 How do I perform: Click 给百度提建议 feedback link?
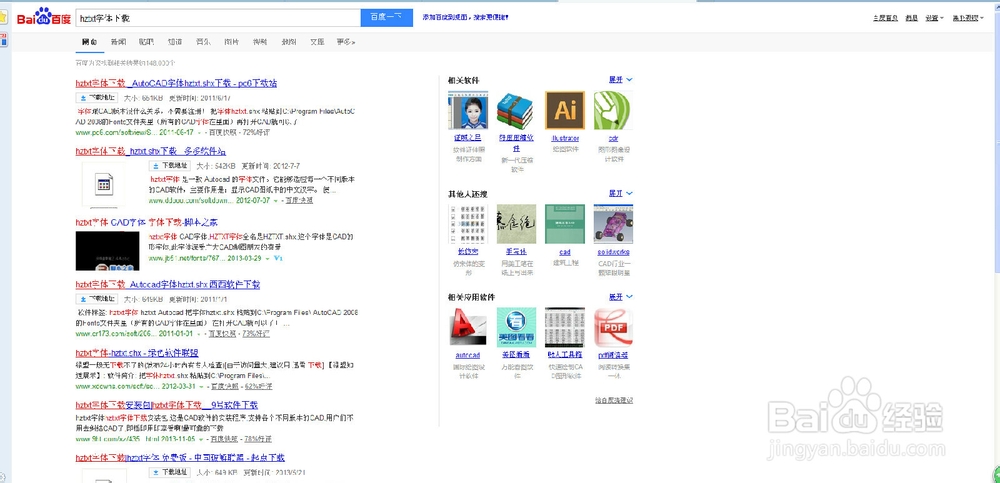click(614, 401)
